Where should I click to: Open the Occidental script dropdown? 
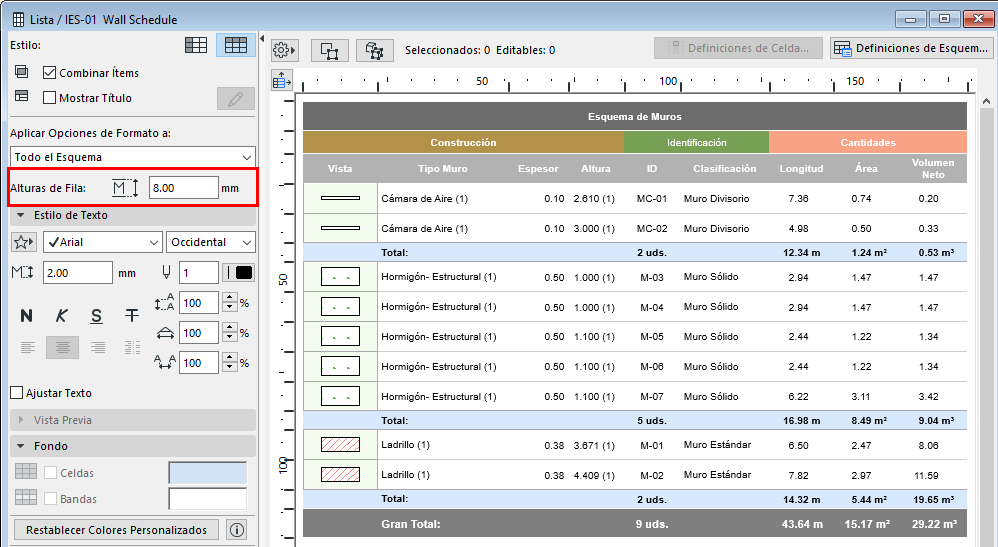click(x=211, y=242)
